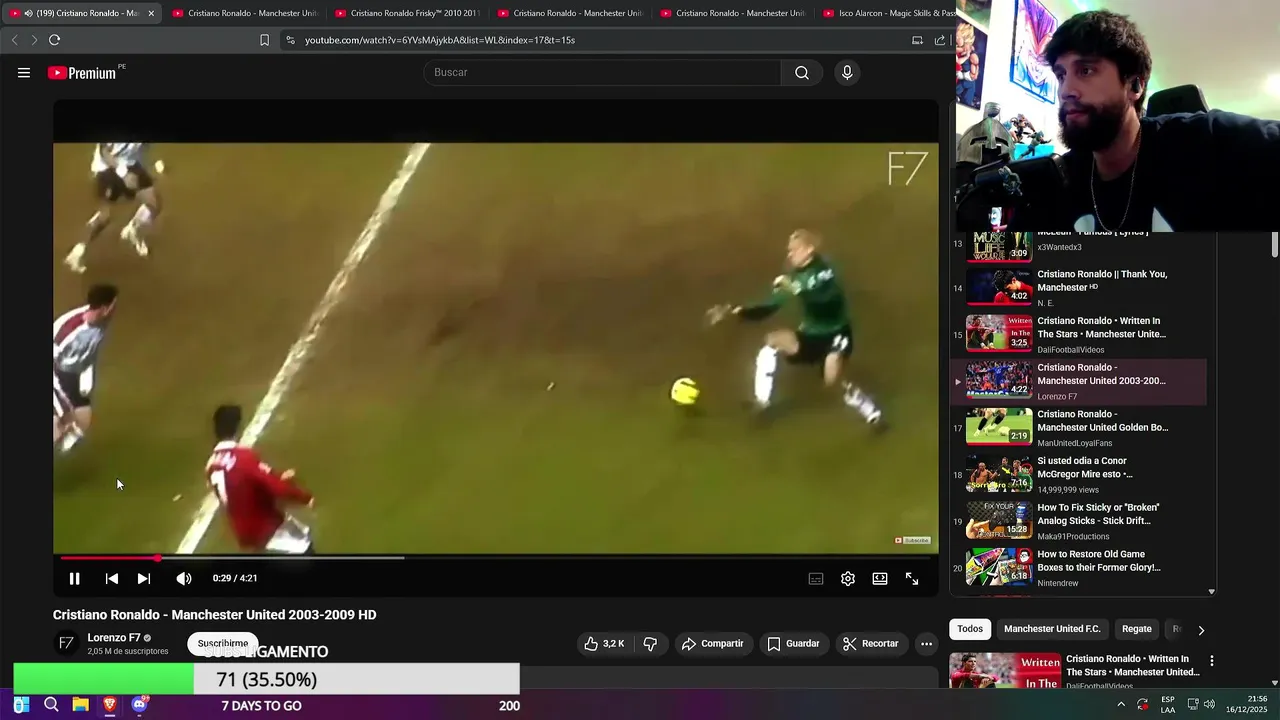Screen dimensions: 1280x720
Task: Click Suscribirme button
Action: 223,644
